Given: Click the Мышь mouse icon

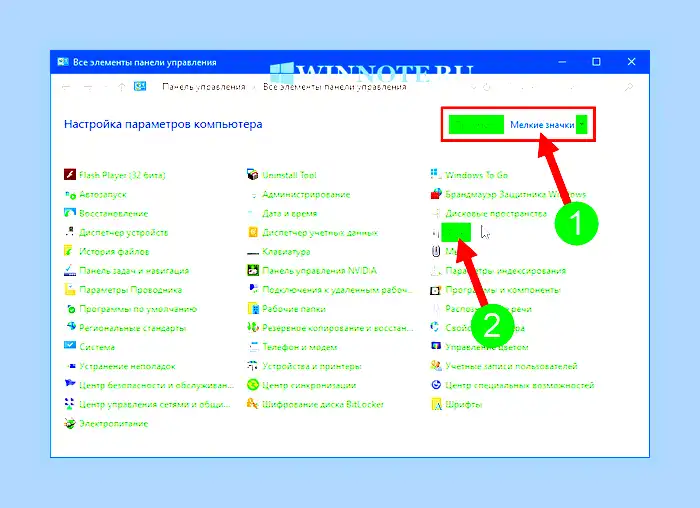Looking at the screenshot, I should pos(436,251).
